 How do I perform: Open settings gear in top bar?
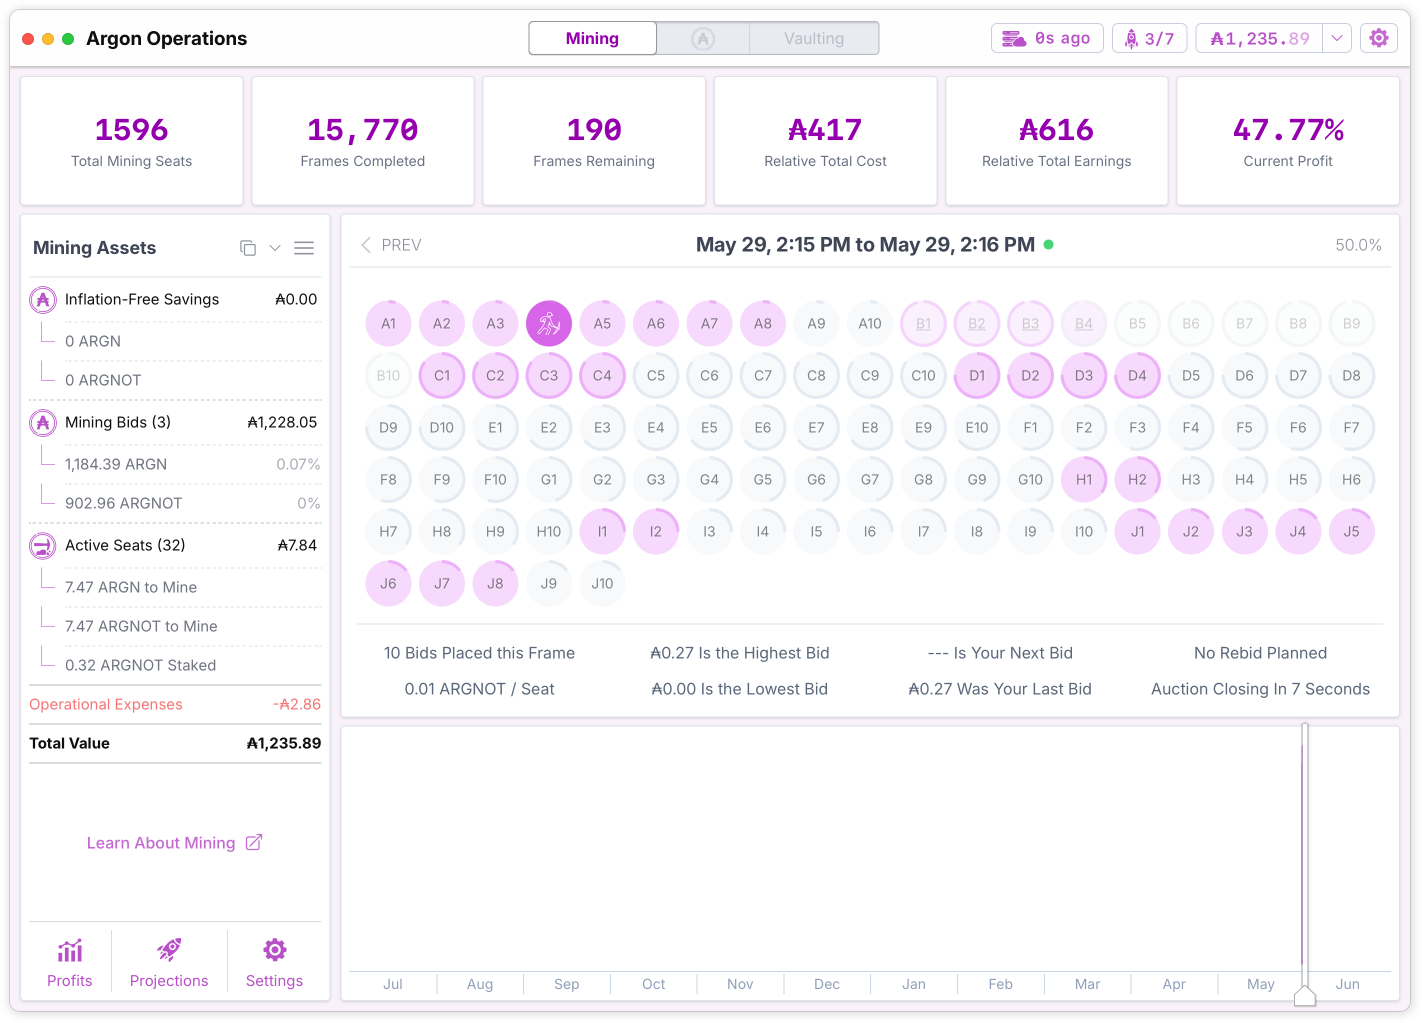(x=1379, y=38)
